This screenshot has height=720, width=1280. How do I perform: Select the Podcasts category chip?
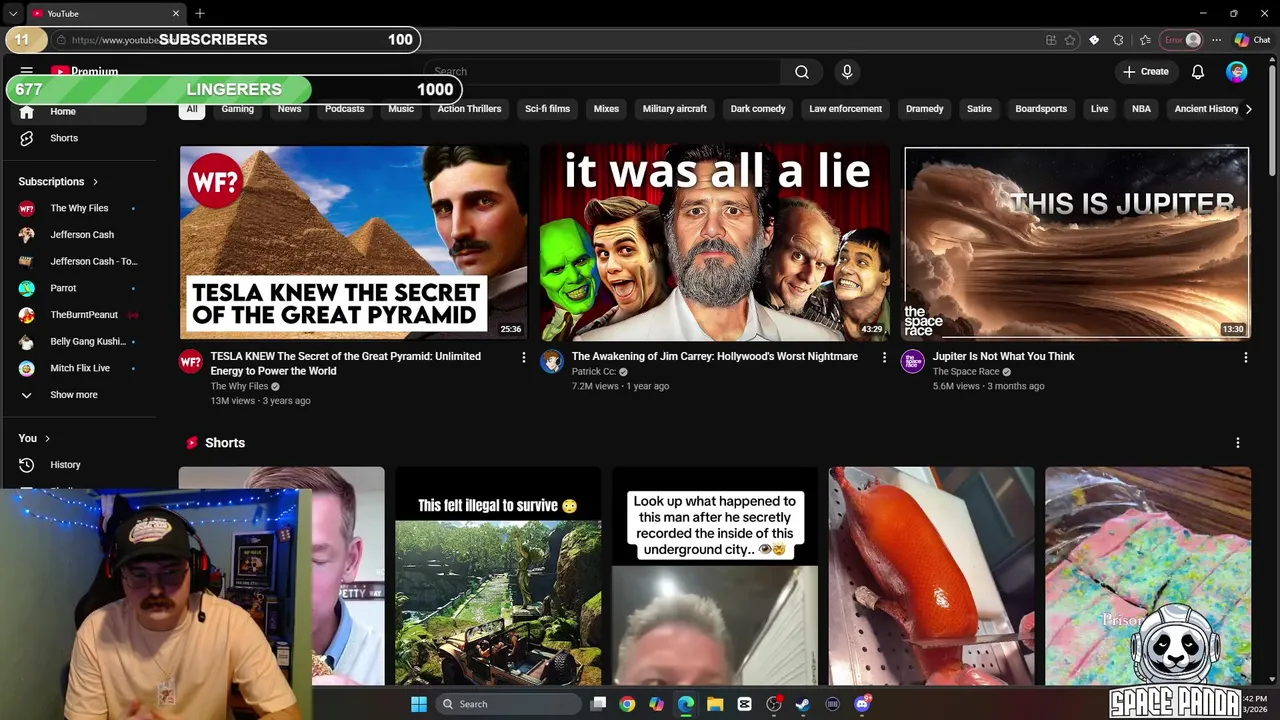click(344, 109)
